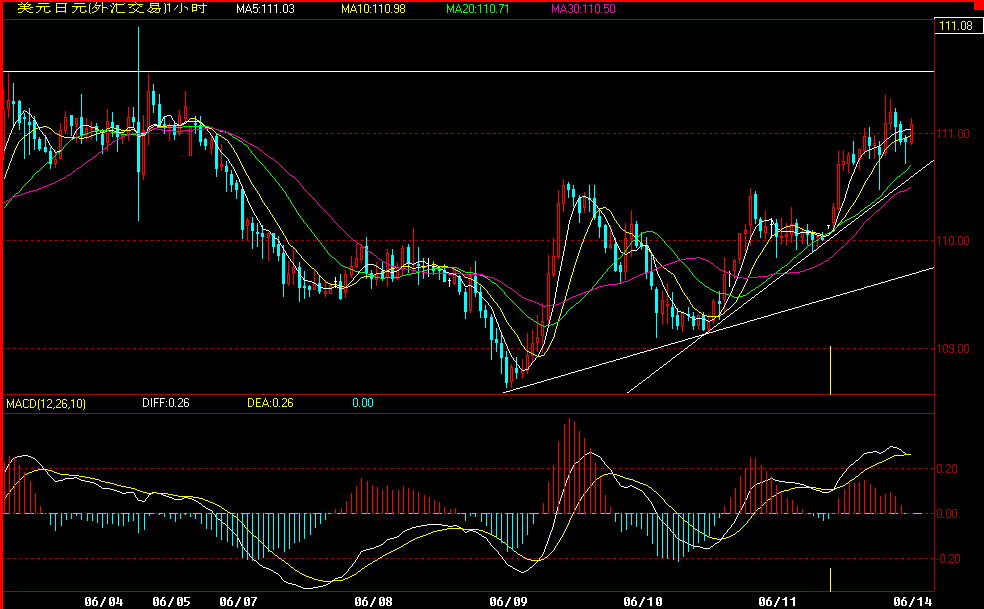Viewport: 984px width, 609px height.
Task: Select the 06/09 date label
Action: (508, 601)
